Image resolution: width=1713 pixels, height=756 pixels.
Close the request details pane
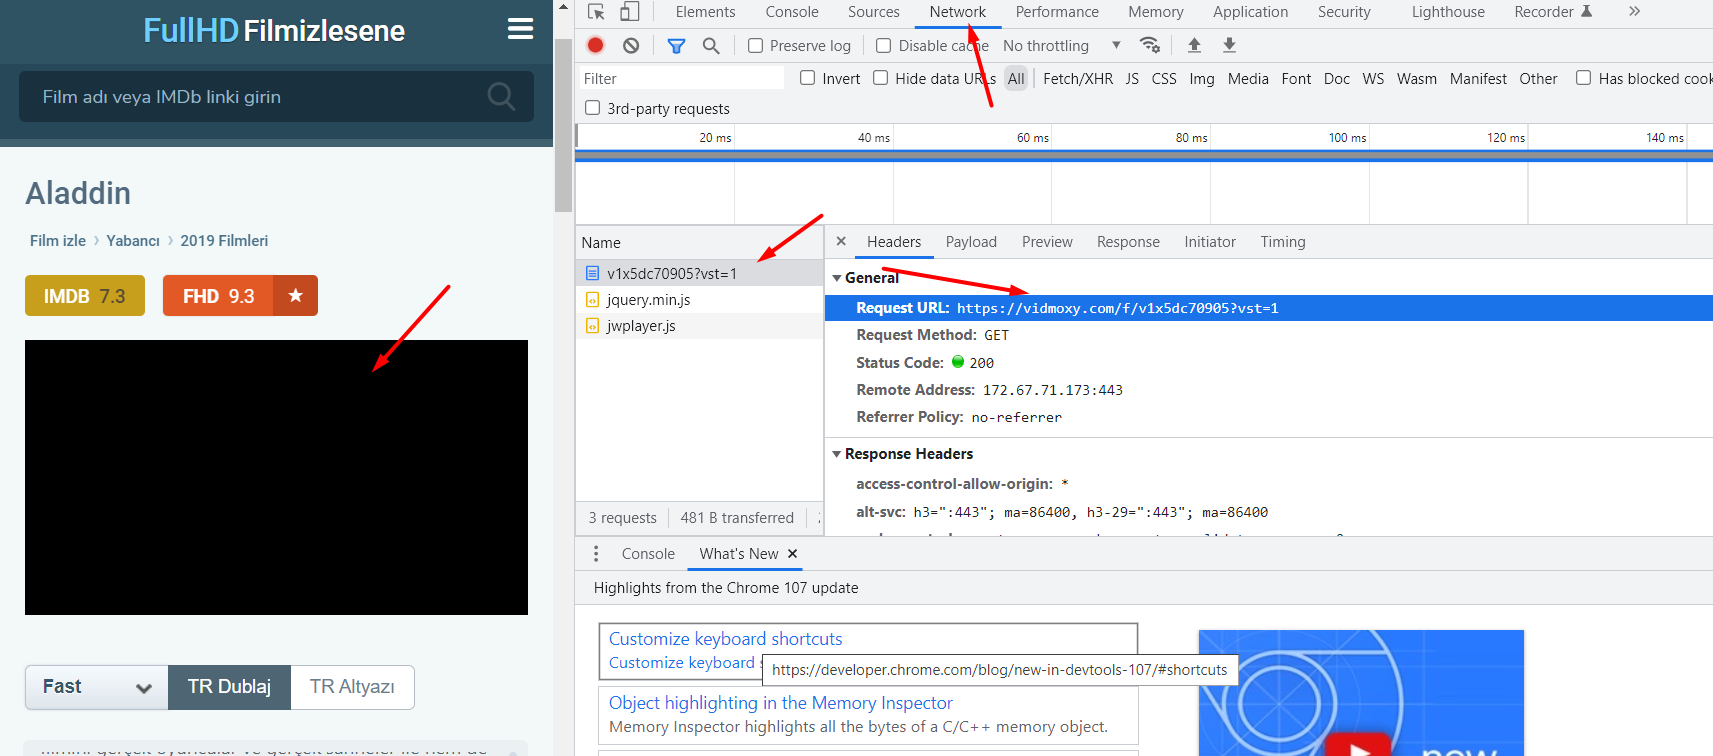click(x=841, y=241)
